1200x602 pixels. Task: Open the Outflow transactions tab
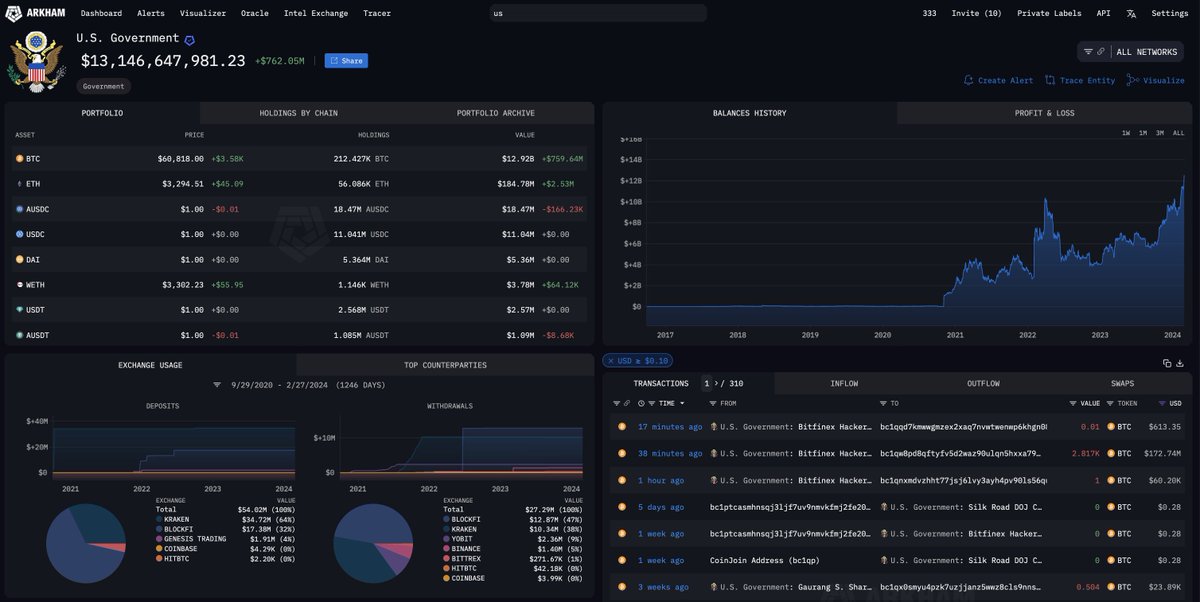[x=983, y=383]
